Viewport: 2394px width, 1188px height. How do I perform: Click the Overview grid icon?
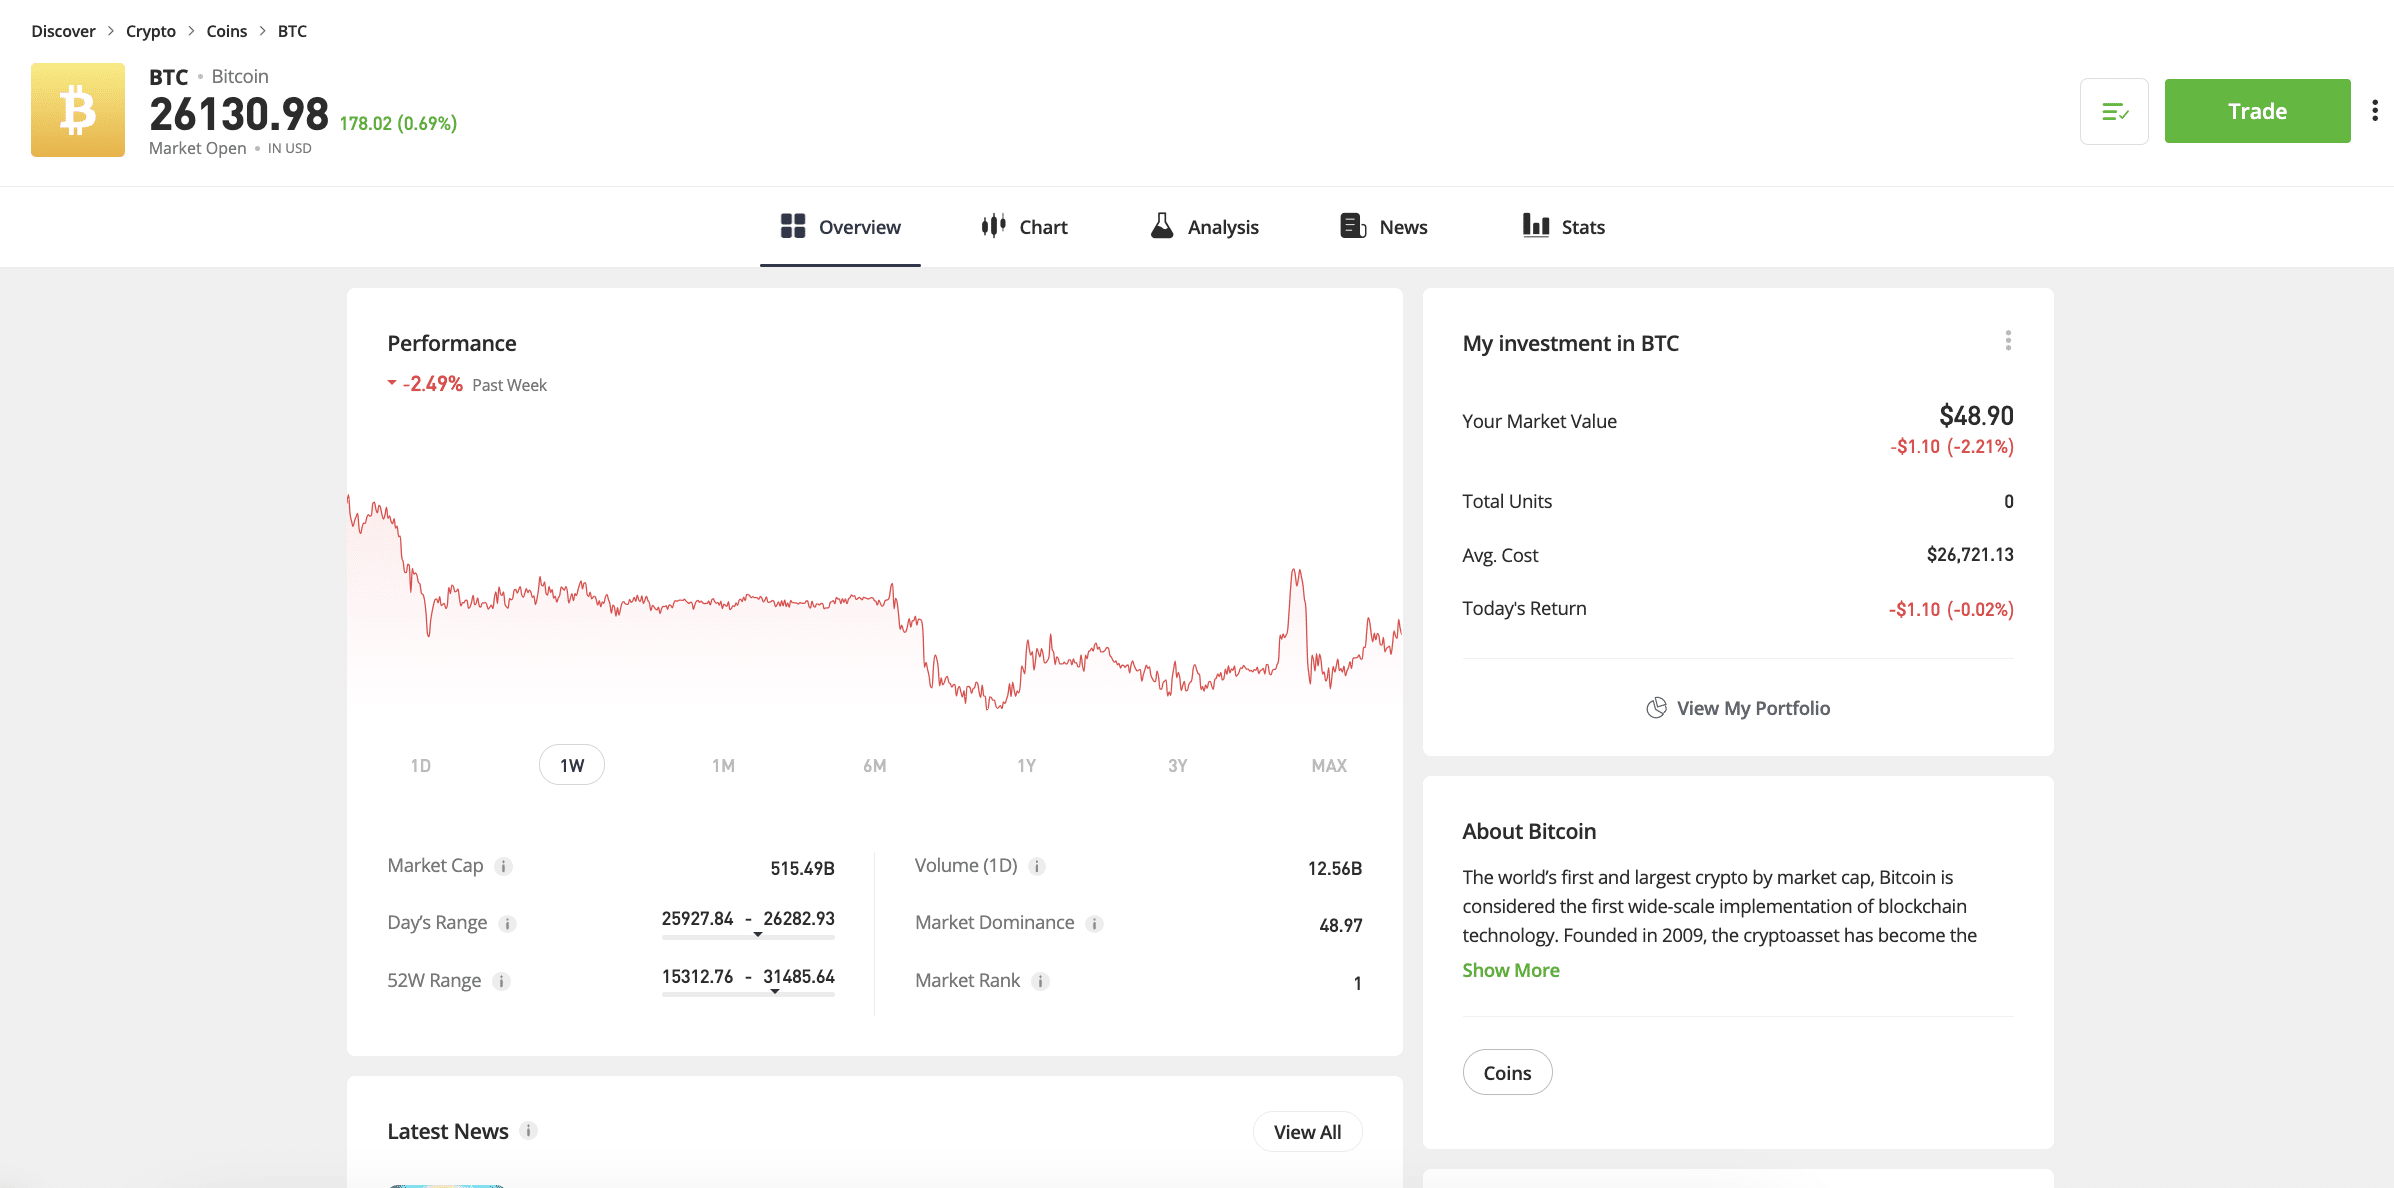click(793, 226)
